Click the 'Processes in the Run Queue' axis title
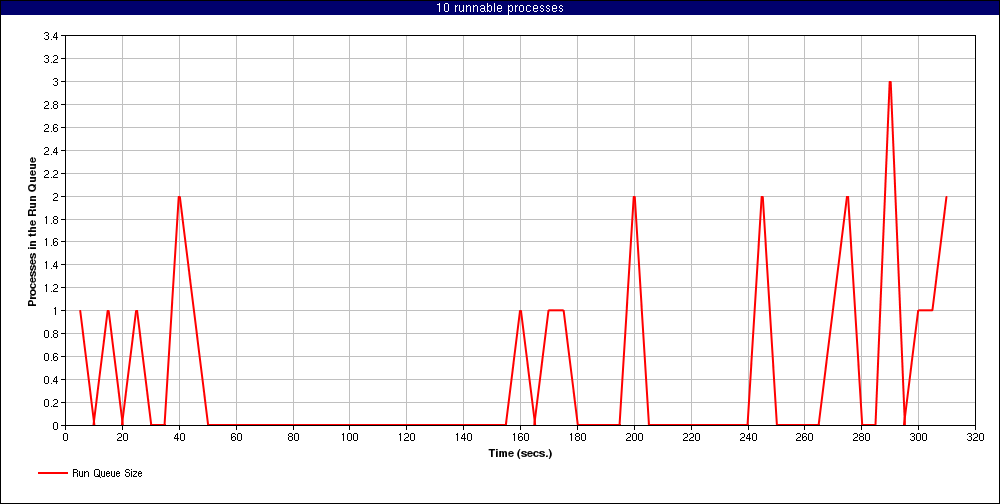The image size is (1000, 504). tap(31, 231)
